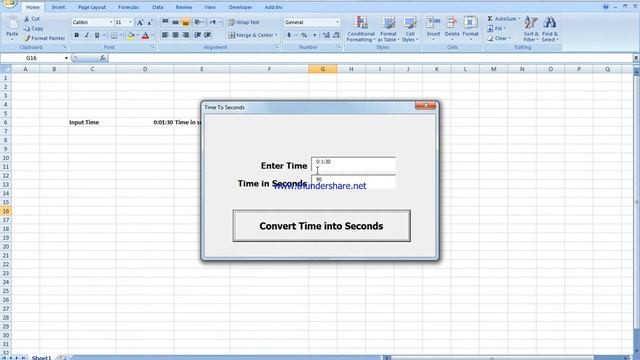The height and width of the screenshot is (360, 640).
Task: Open Conditional Formatting menu
Action: [361, 29]
